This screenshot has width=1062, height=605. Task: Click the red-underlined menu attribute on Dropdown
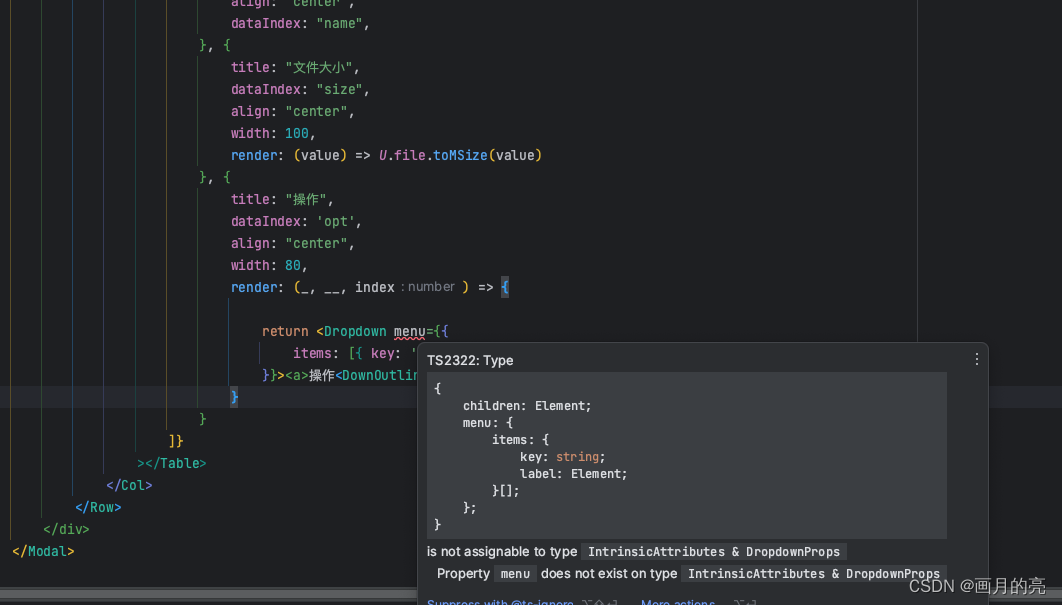point(409,331)
